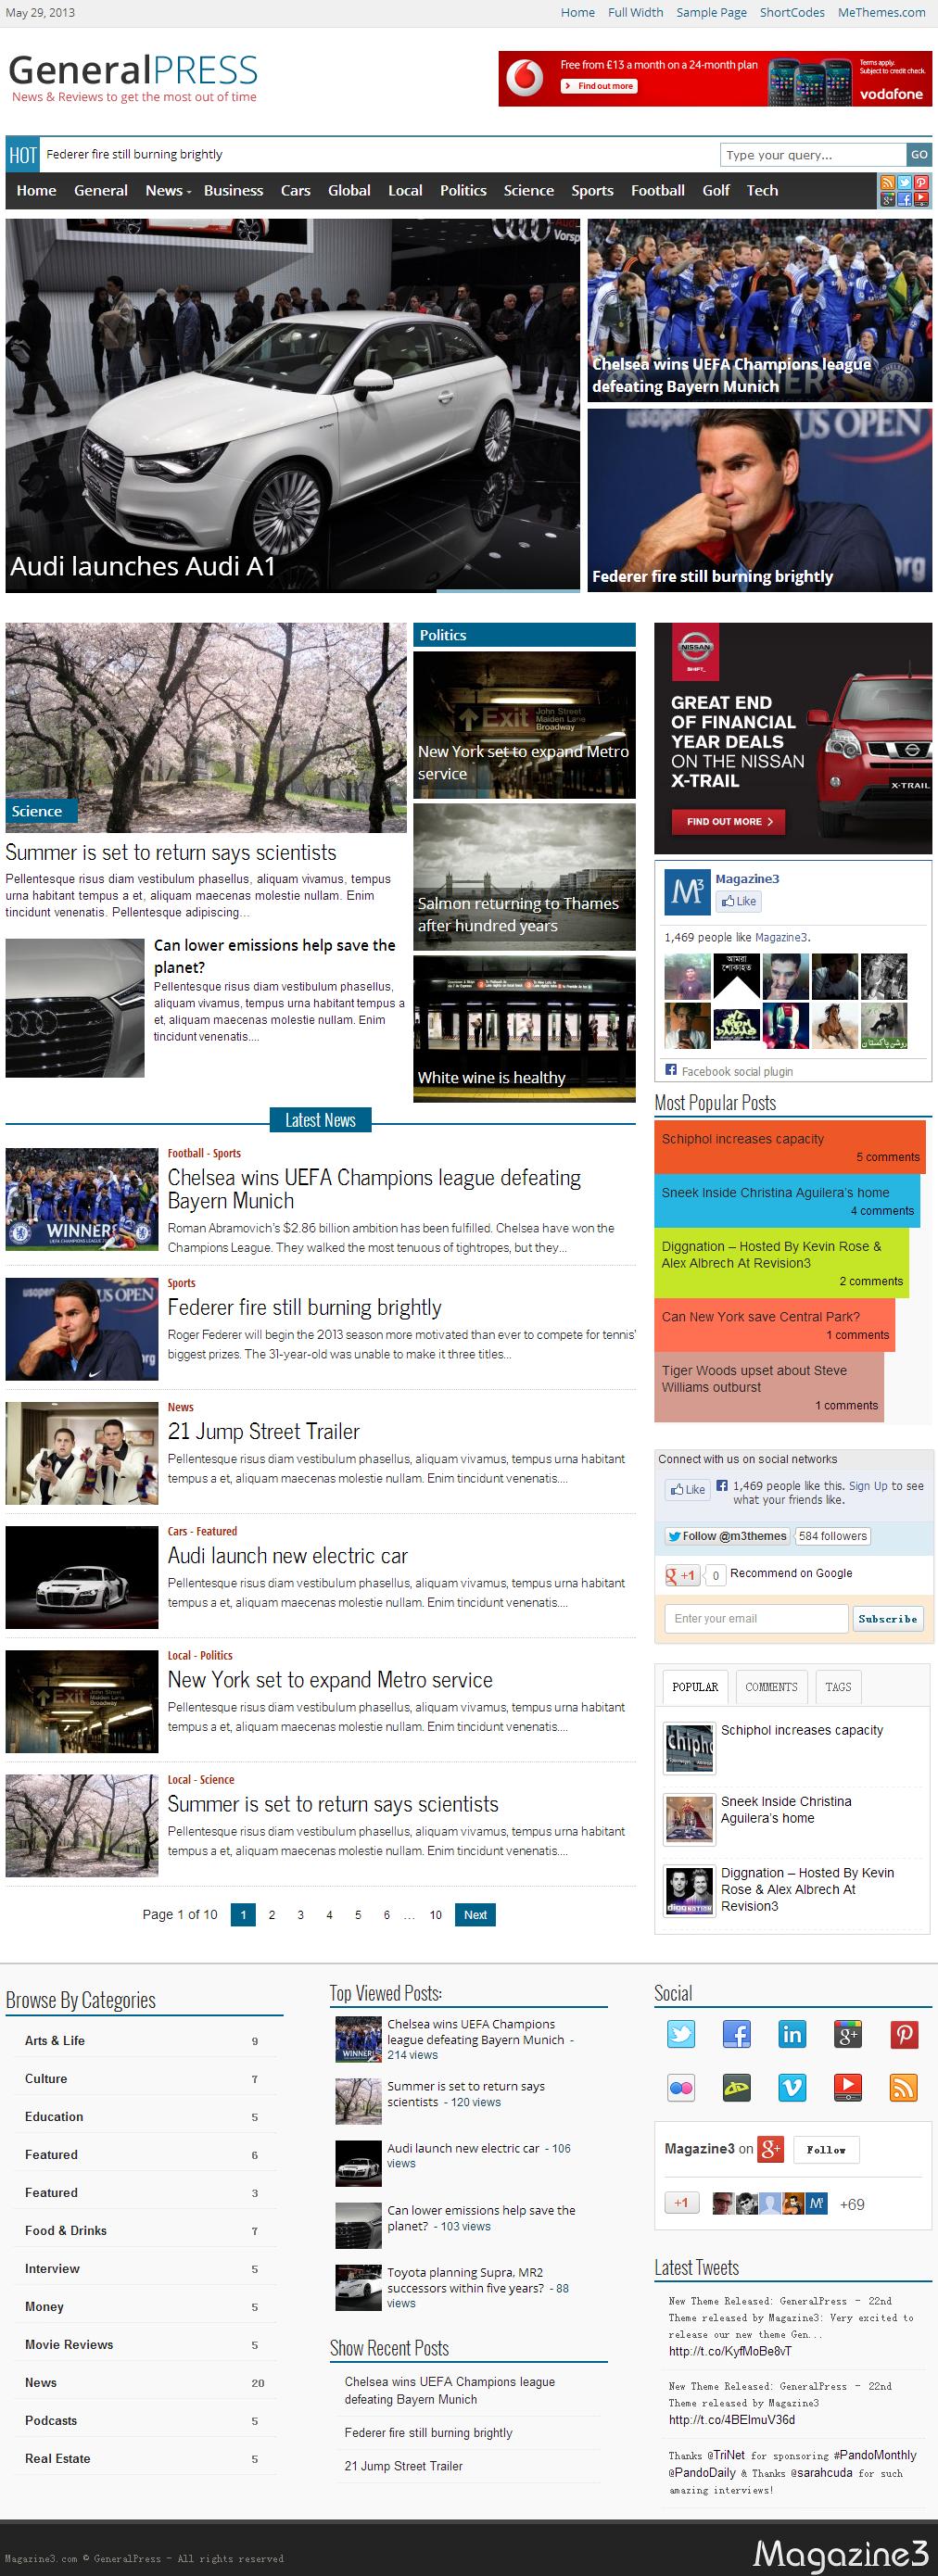This screenshot has height=2576, width=938.
Task: Open orange RSS icon in Social section
Action: point(904,2088)
